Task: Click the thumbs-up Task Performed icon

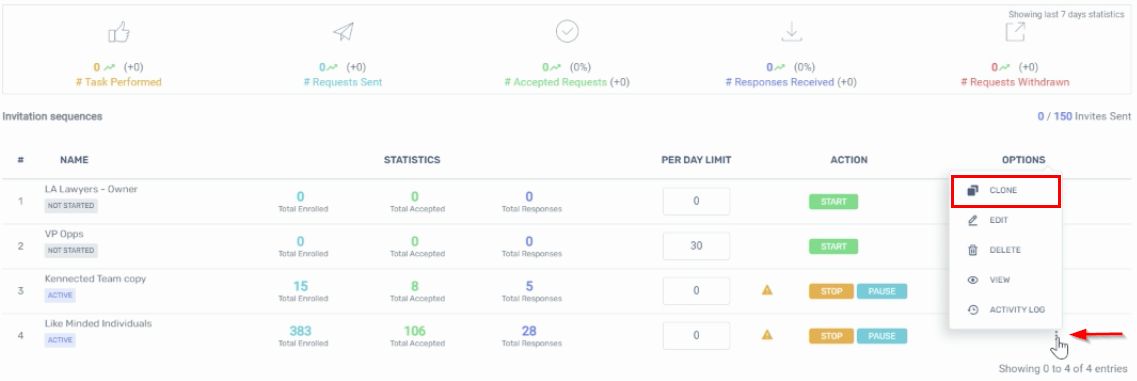Action: (118, 32)
